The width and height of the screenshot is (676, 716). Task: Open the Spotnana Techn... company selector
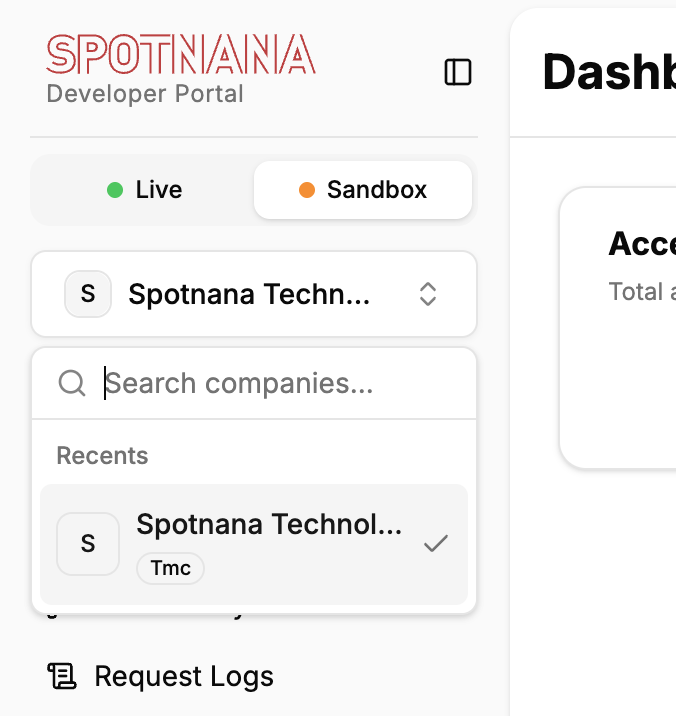point(254,294)
